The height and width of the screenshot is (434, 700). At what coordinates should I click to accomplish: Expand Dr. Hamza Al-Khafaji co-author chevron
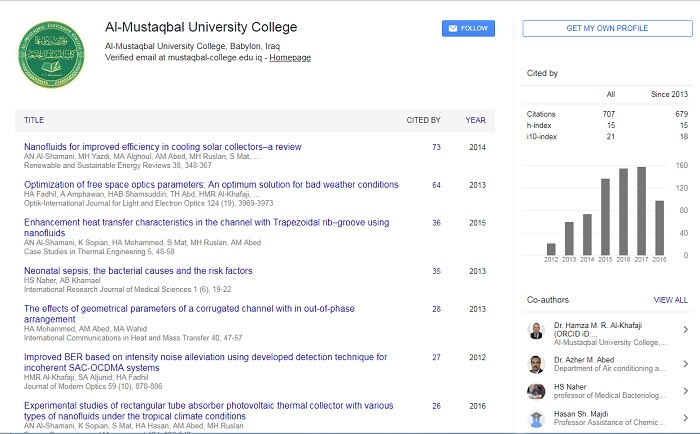click(x=685, y=330)
